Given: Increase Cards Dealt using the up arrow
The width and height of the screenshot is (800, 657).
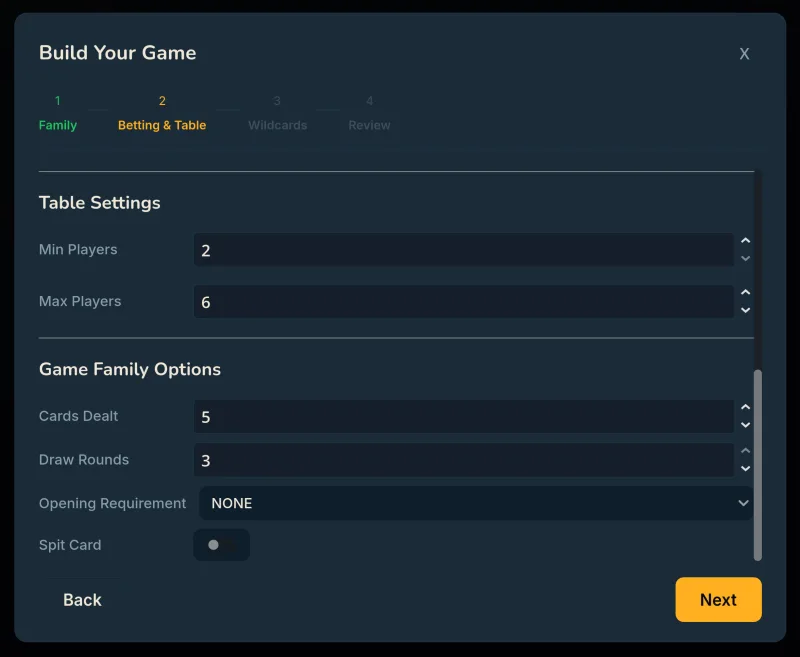Looking at the screenshot, I should click(x=745, y=409).
